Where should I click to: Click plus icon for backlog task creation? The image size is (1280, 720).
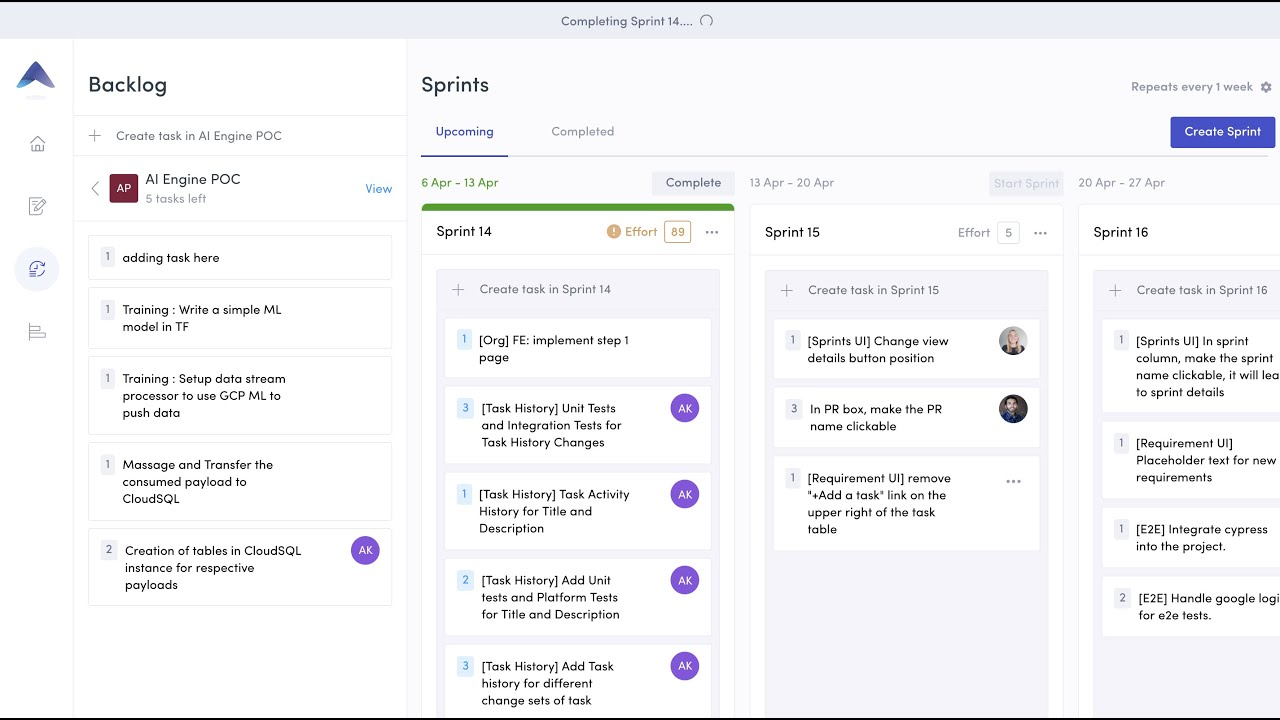pyautogui.click(x=95, y=136)
